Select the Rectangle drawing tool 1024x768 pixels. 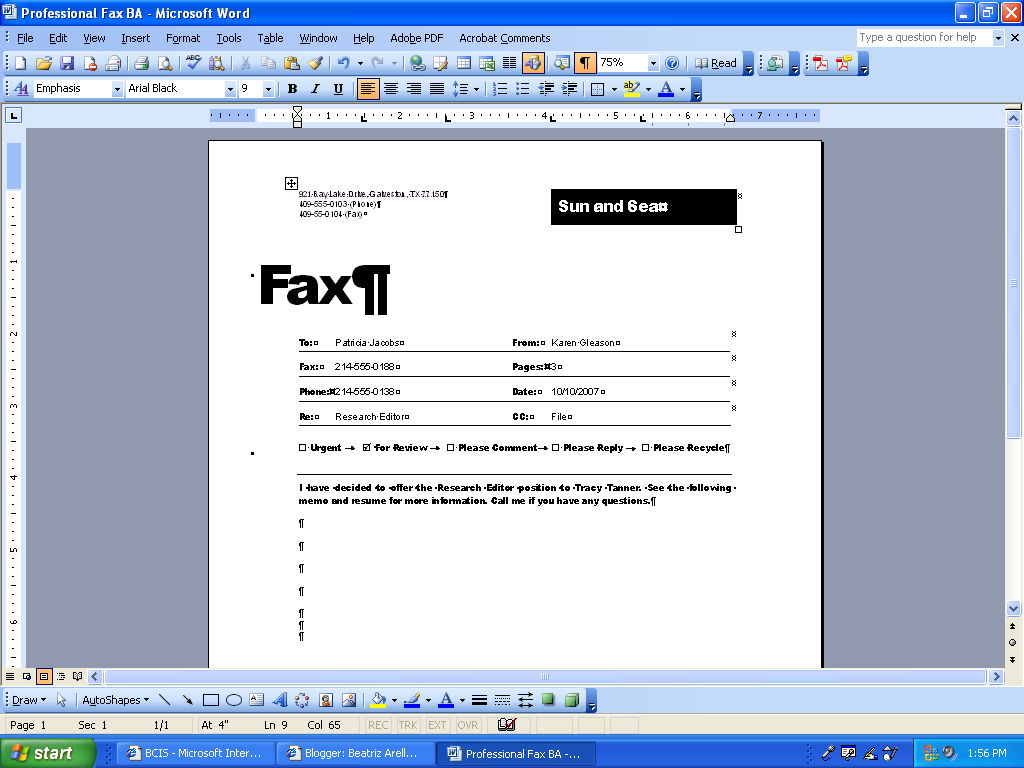pos(210,700)
